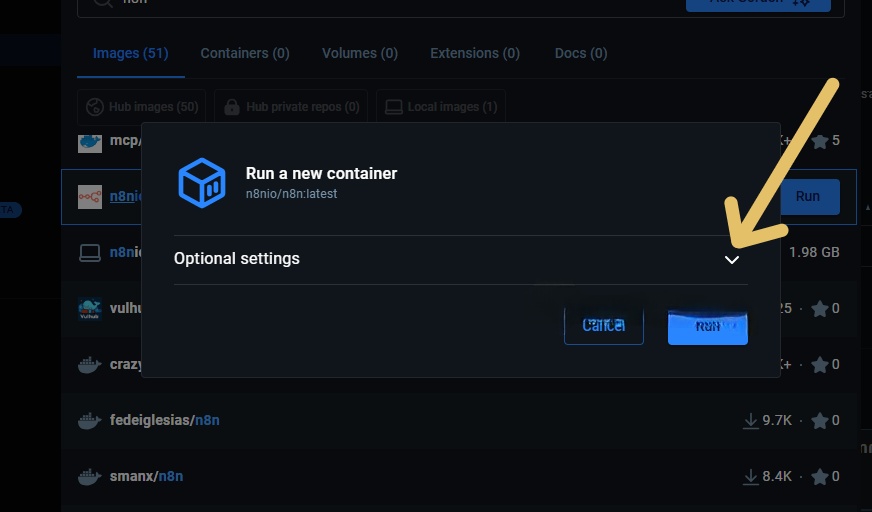Click the 8.4K download count
The image size is (872, 512).
point(777,476)
